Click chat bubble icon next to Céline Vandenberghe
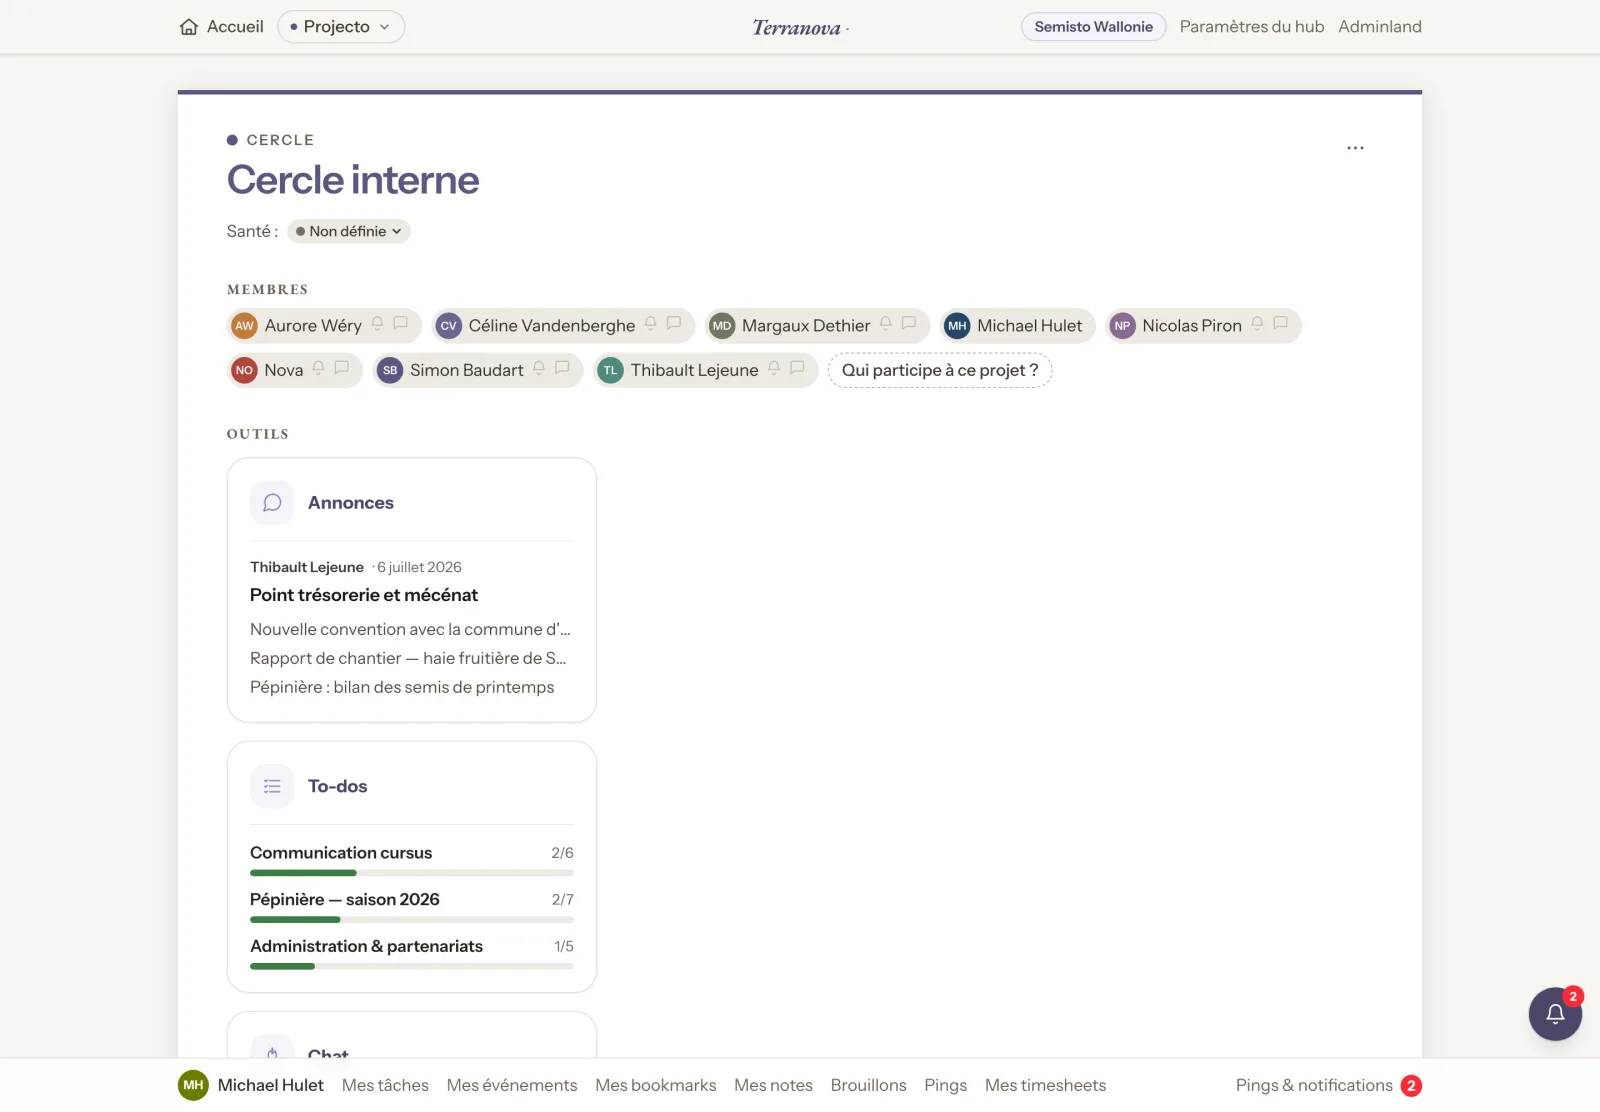The width and height of the screenshot is (1600, 1112). [x=674, y=324]
